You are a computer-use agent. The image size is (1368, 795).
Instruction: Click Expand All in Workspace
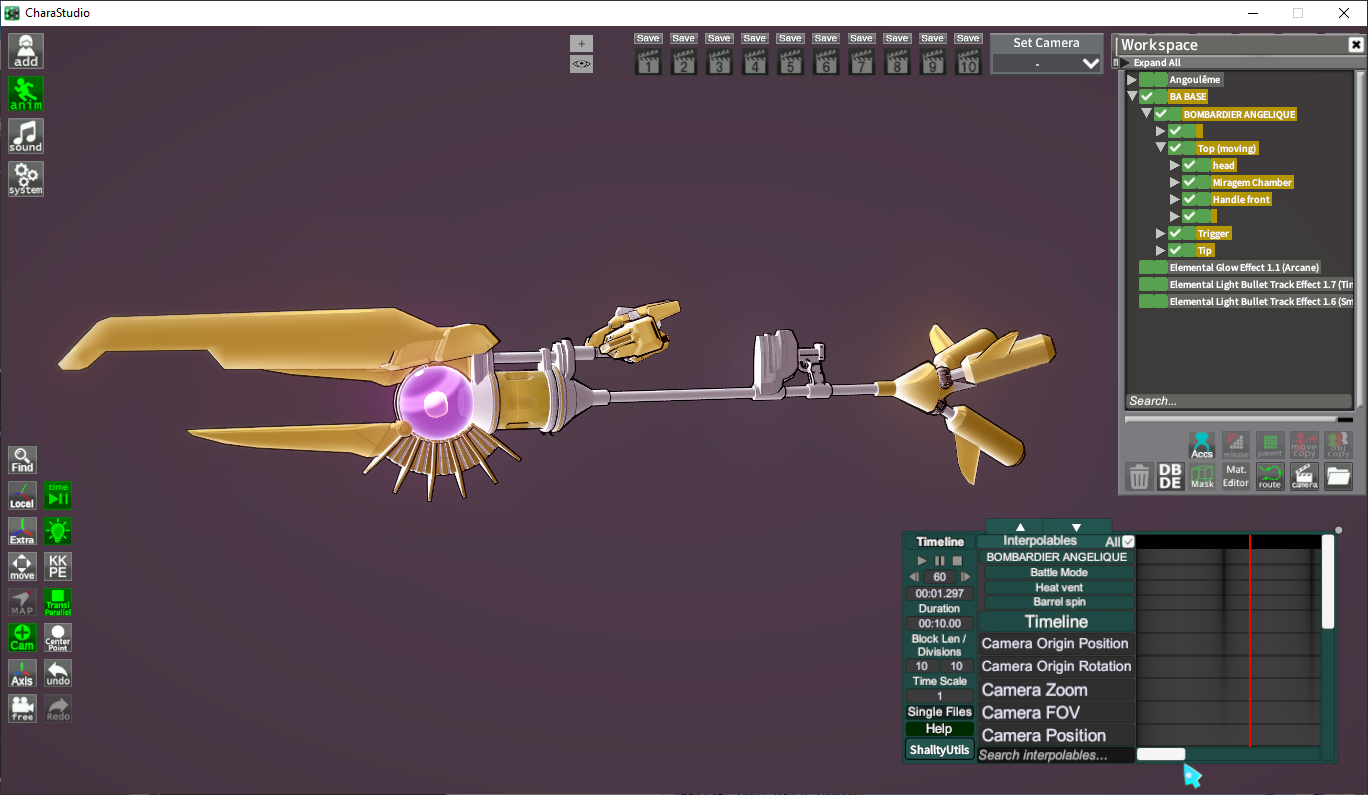1157,63
